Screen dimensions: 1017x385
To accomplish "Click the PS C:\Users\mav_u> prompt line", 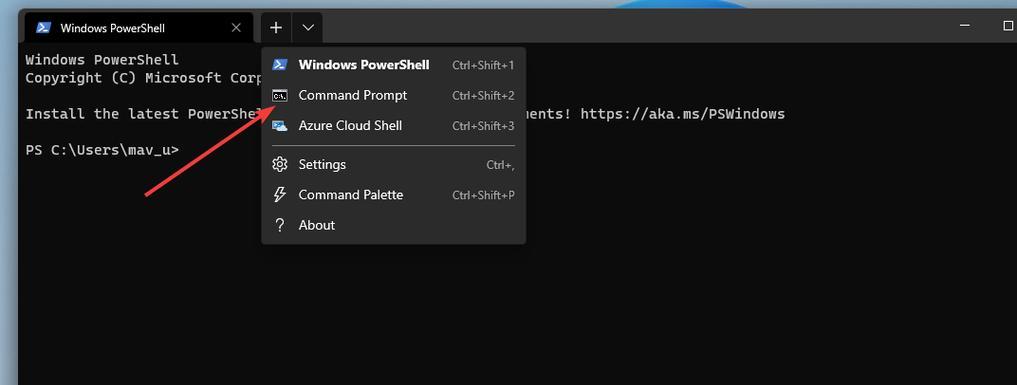I will [102, 150].
